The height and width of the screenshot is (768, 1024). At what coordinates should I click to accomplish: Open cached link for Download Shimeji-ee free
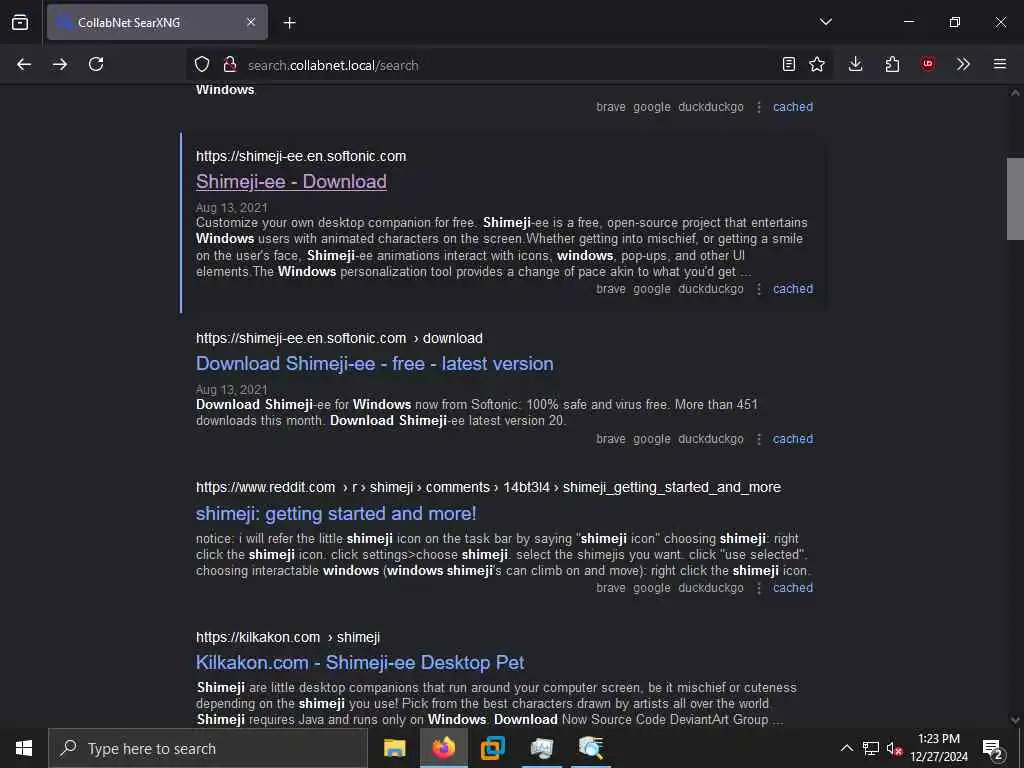pyautogui.click(x=793, y=439)
